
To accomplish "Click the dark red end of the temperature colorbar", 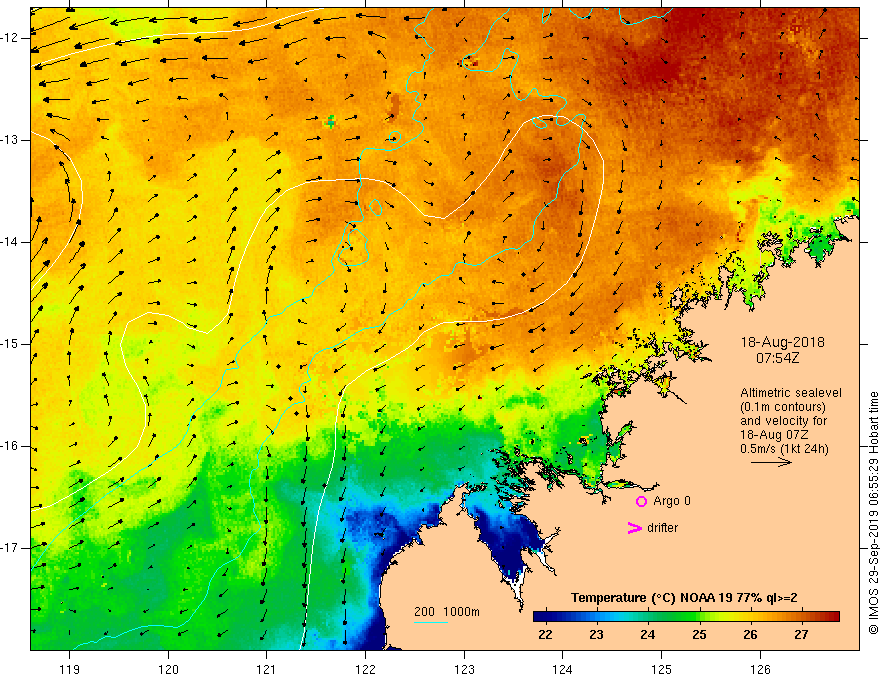I will tap(833, 617).
